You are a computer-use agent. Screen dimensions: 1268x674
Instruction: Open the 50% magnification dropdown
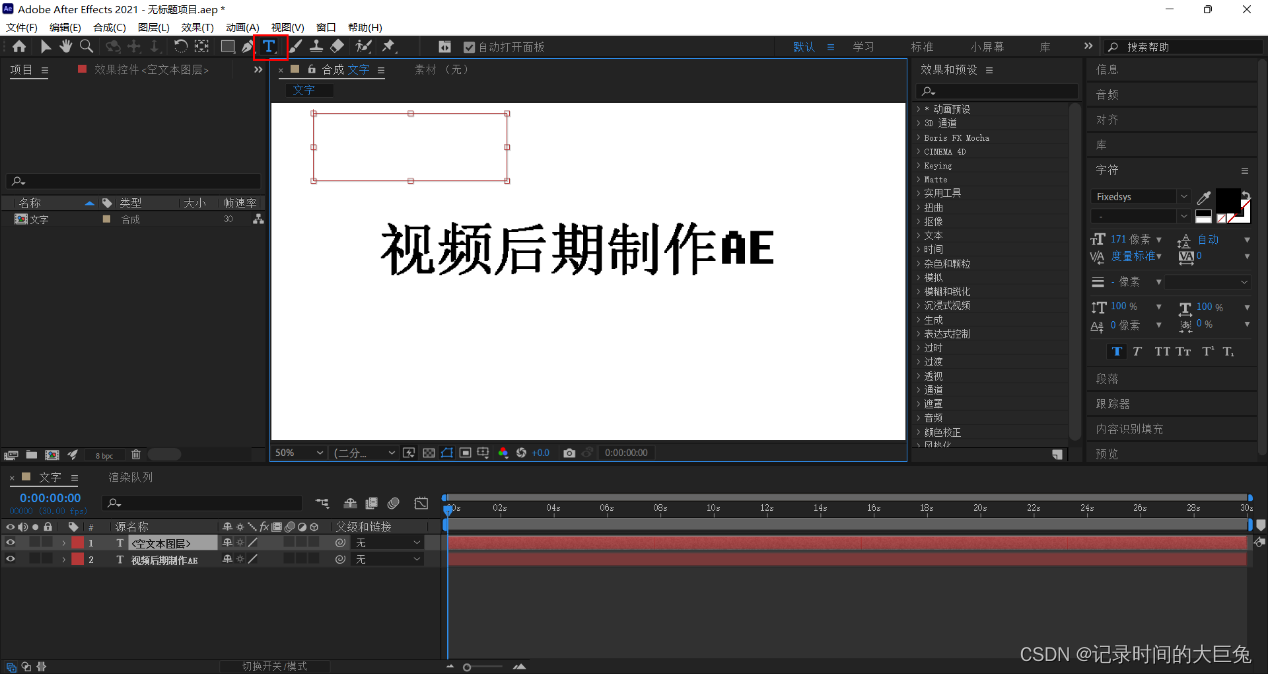pyautogui.click(x=300, y=453)
